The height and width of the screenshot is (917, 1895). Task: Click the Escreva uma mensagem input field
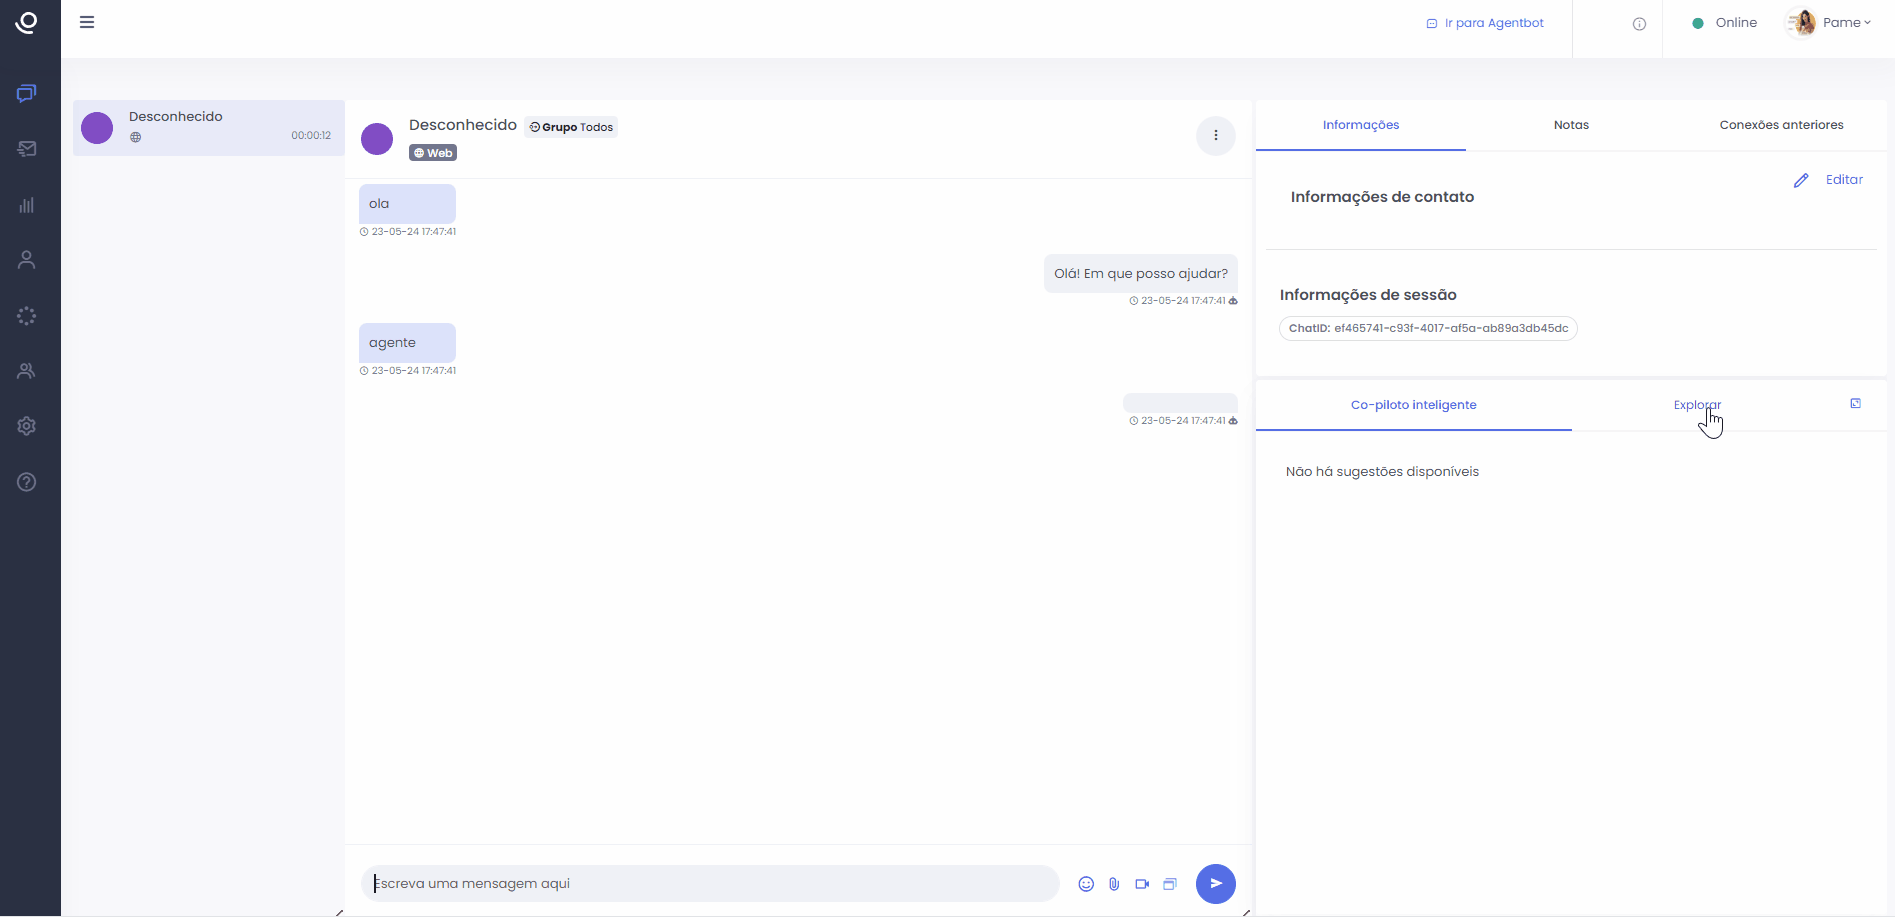click(x=710, y=884)
